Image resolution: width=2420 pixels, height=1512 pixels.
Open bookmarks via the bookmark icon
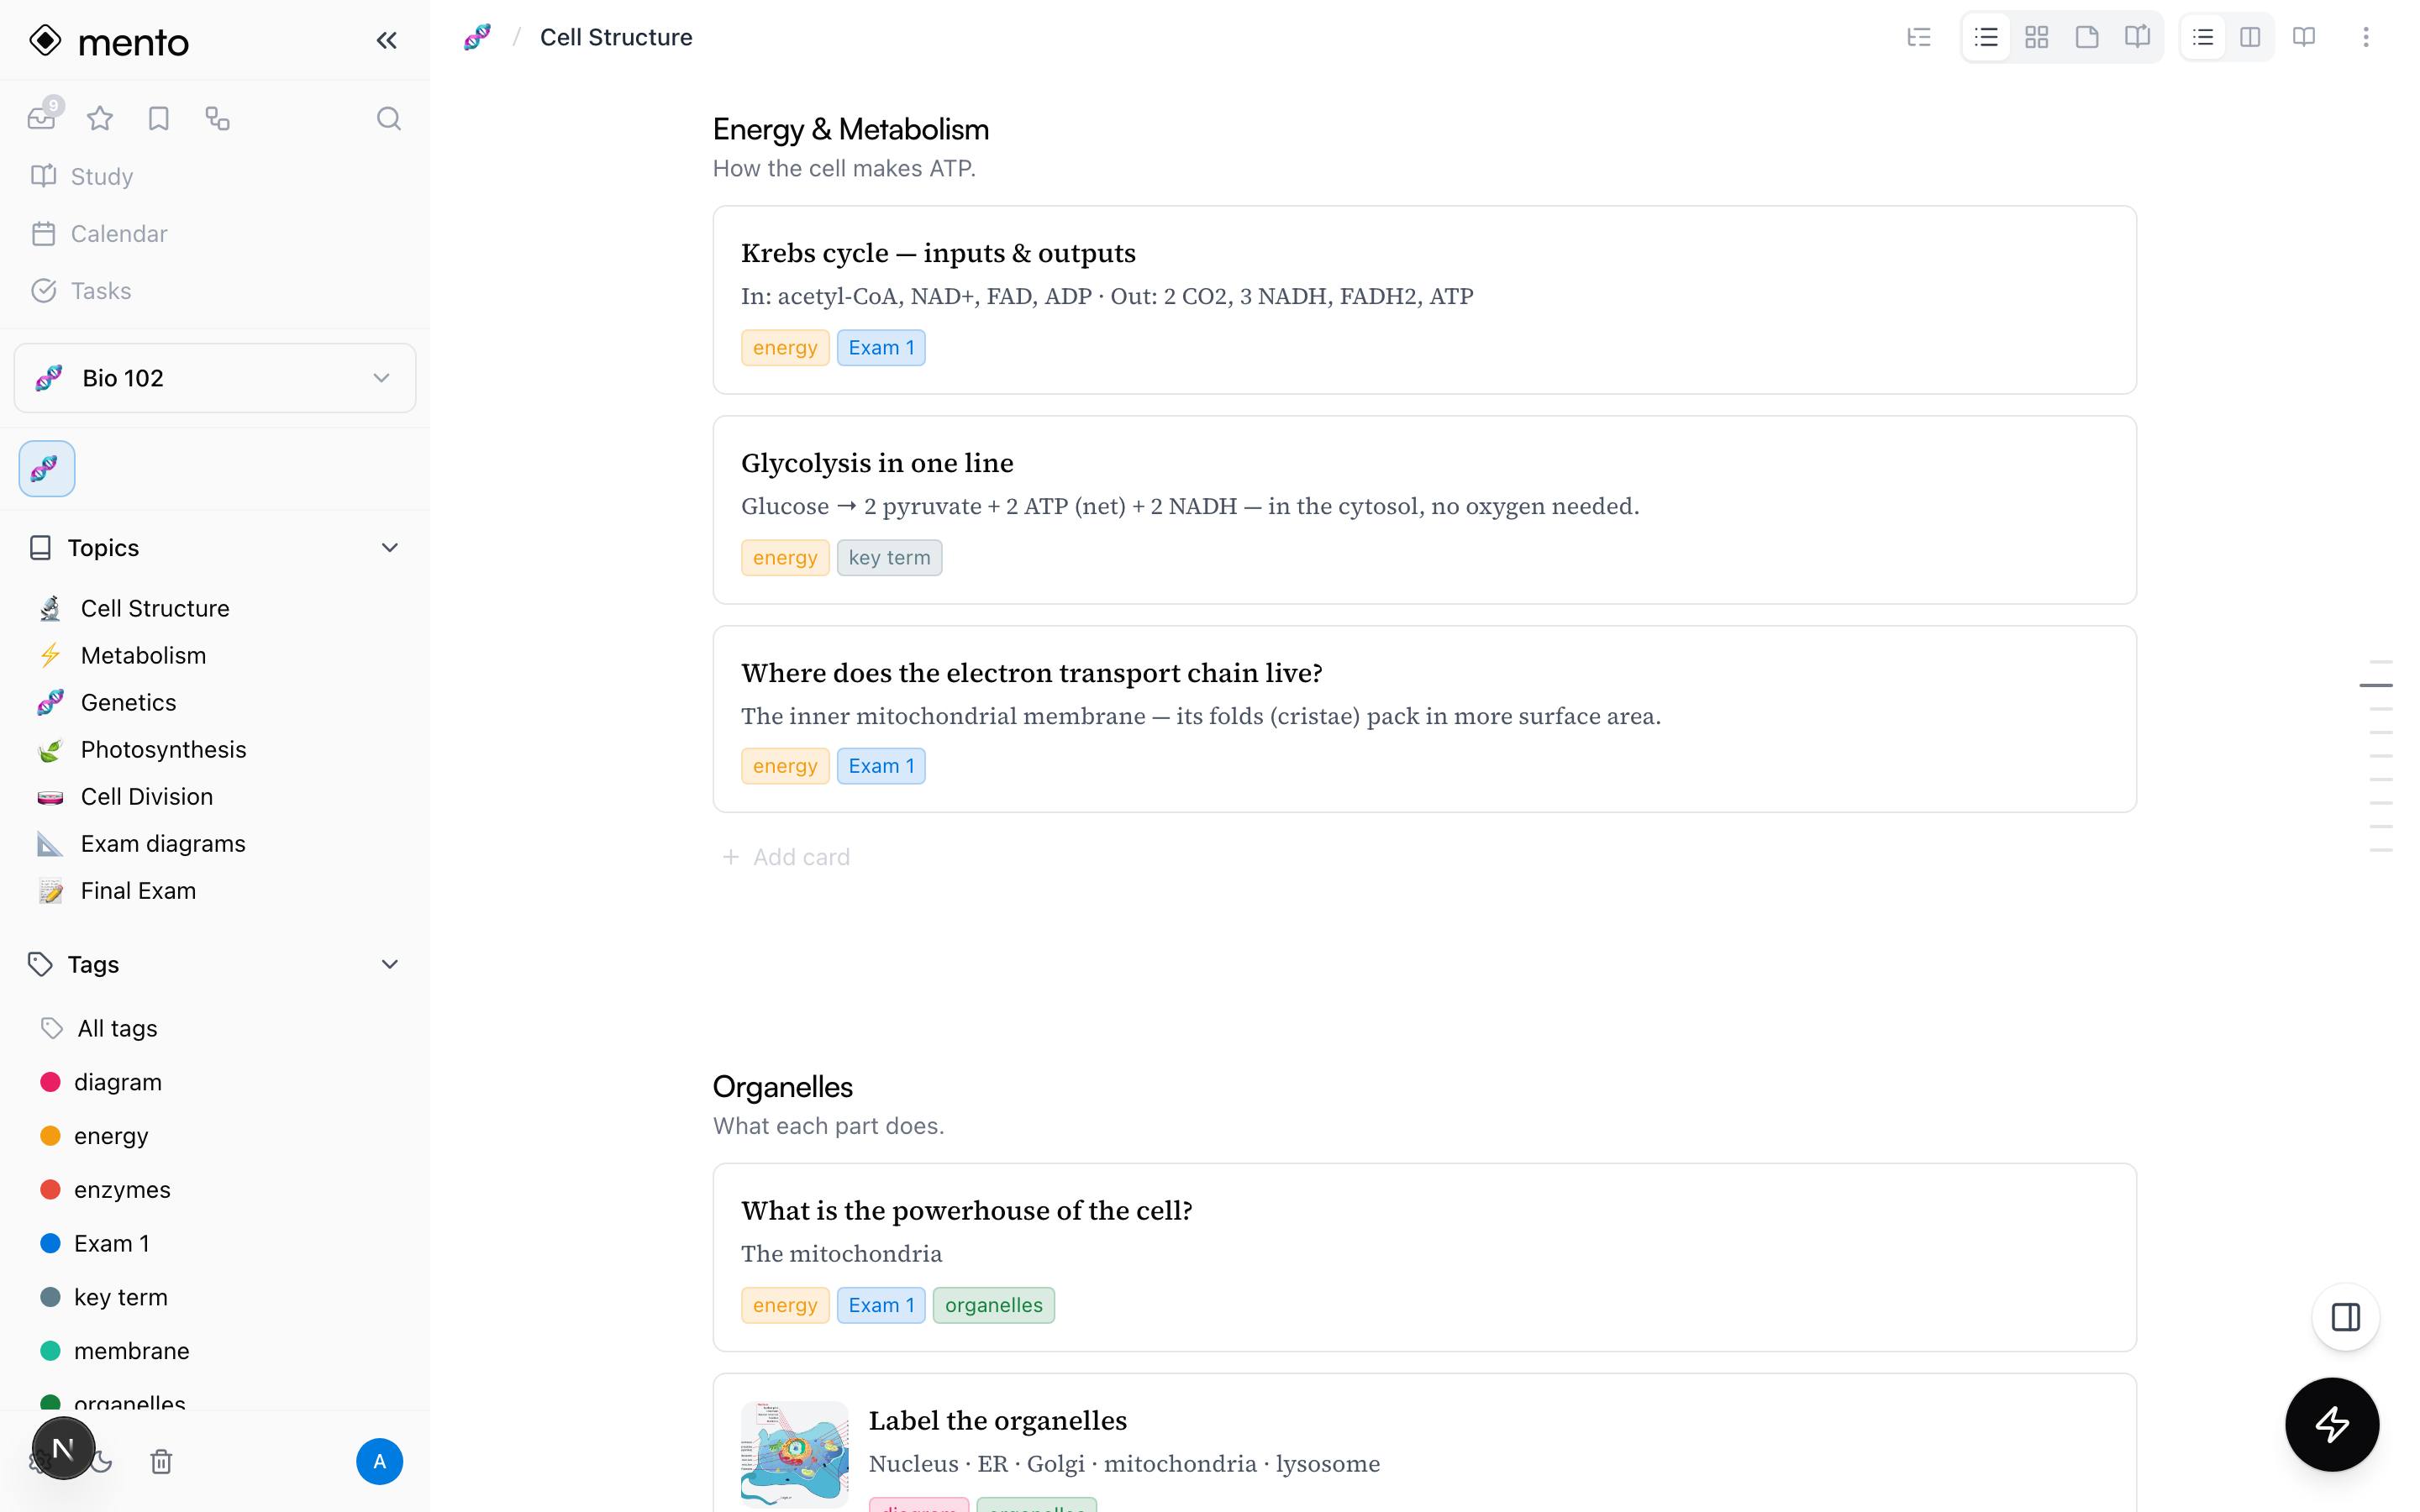[158, 118]
